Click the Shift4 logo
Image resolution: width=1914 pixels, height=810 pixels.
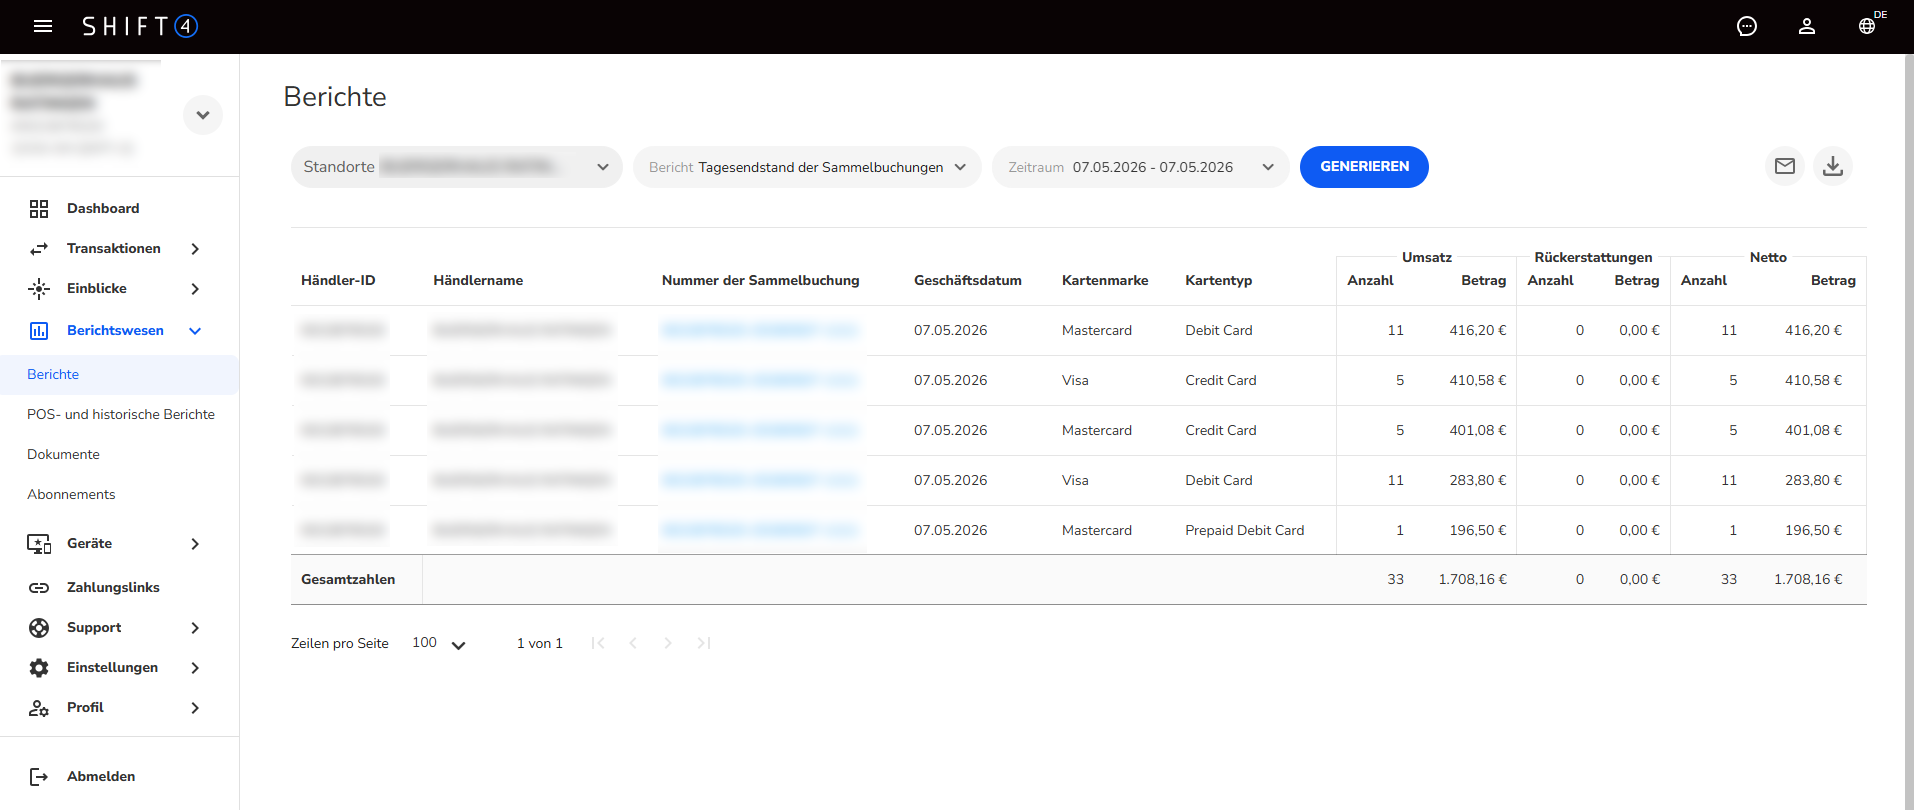(x=140, y=26)
